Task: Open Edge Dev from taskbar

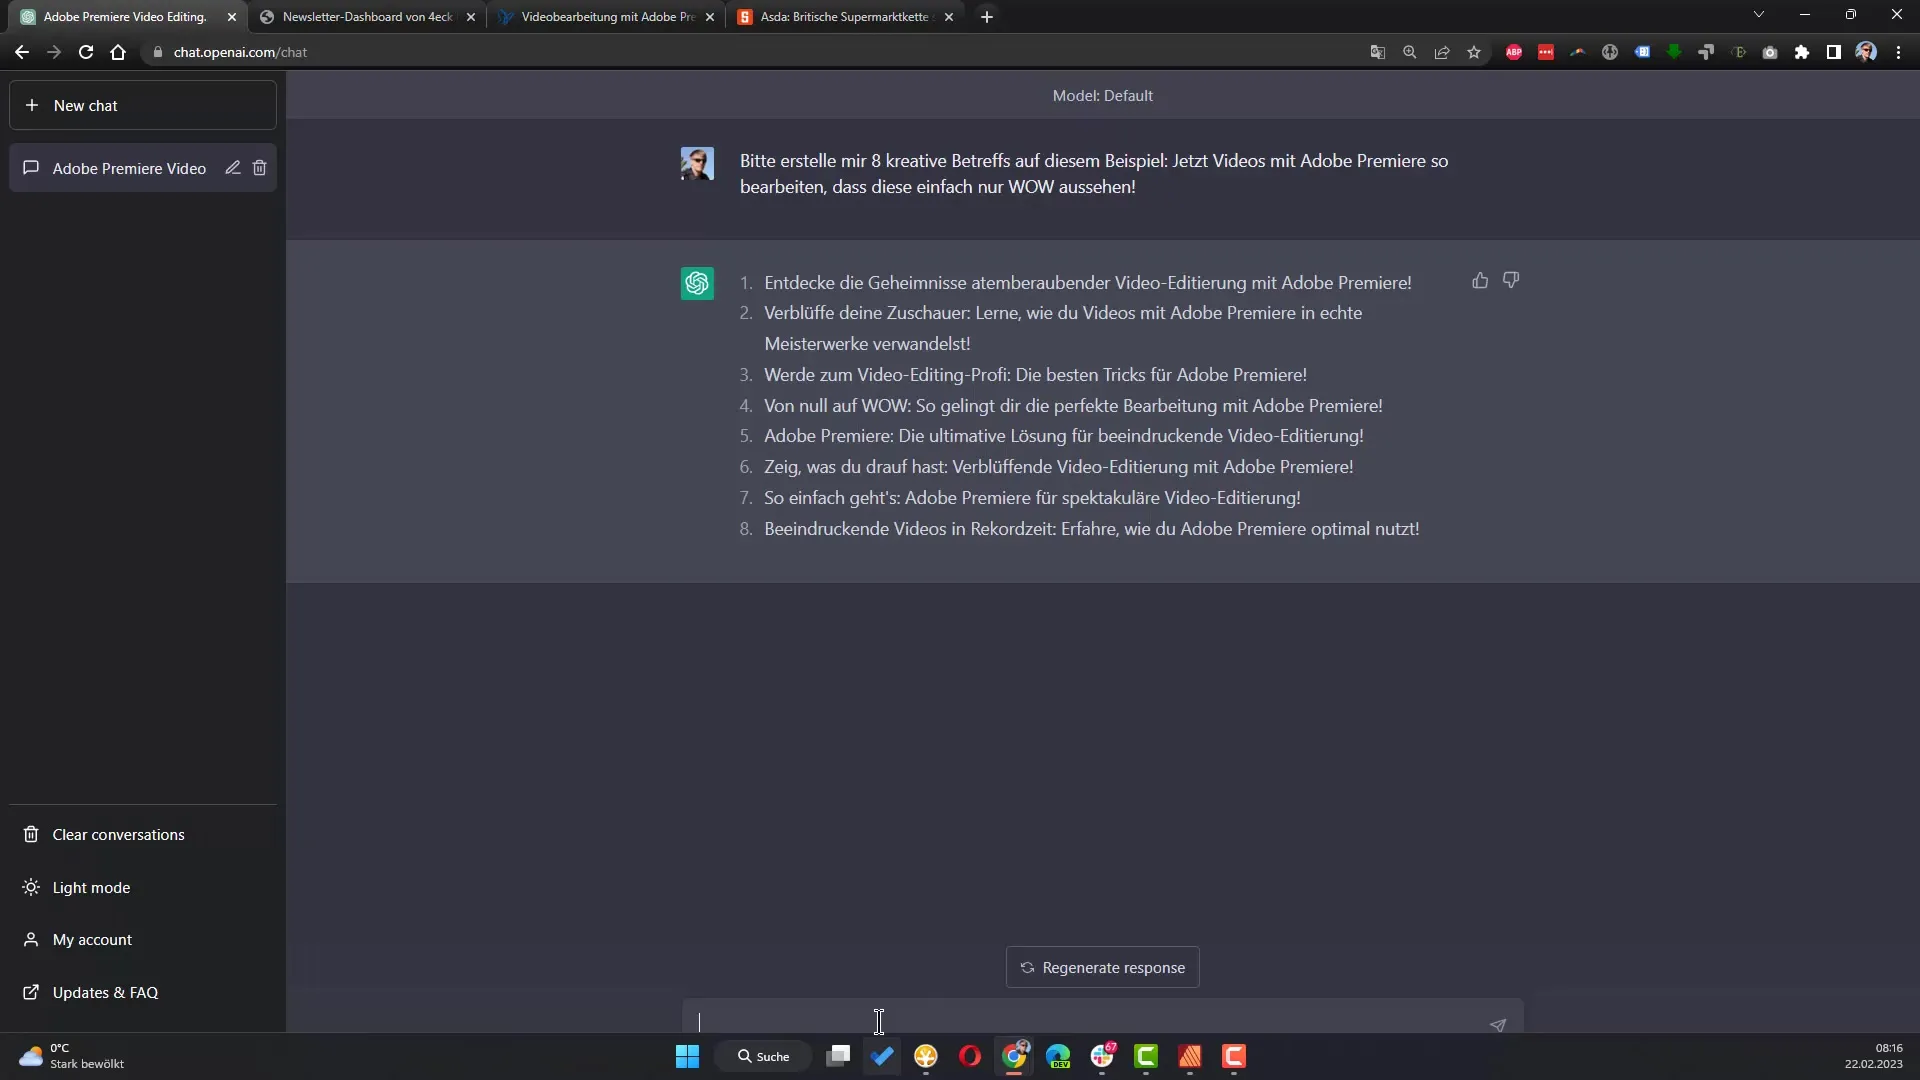Action: point(1058,1056)
